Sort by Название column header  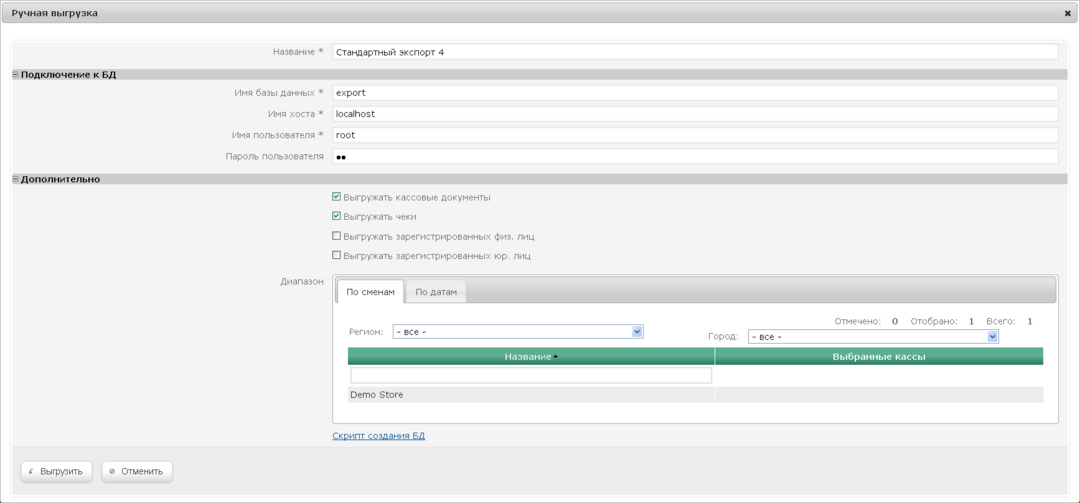tap(531, 356)
